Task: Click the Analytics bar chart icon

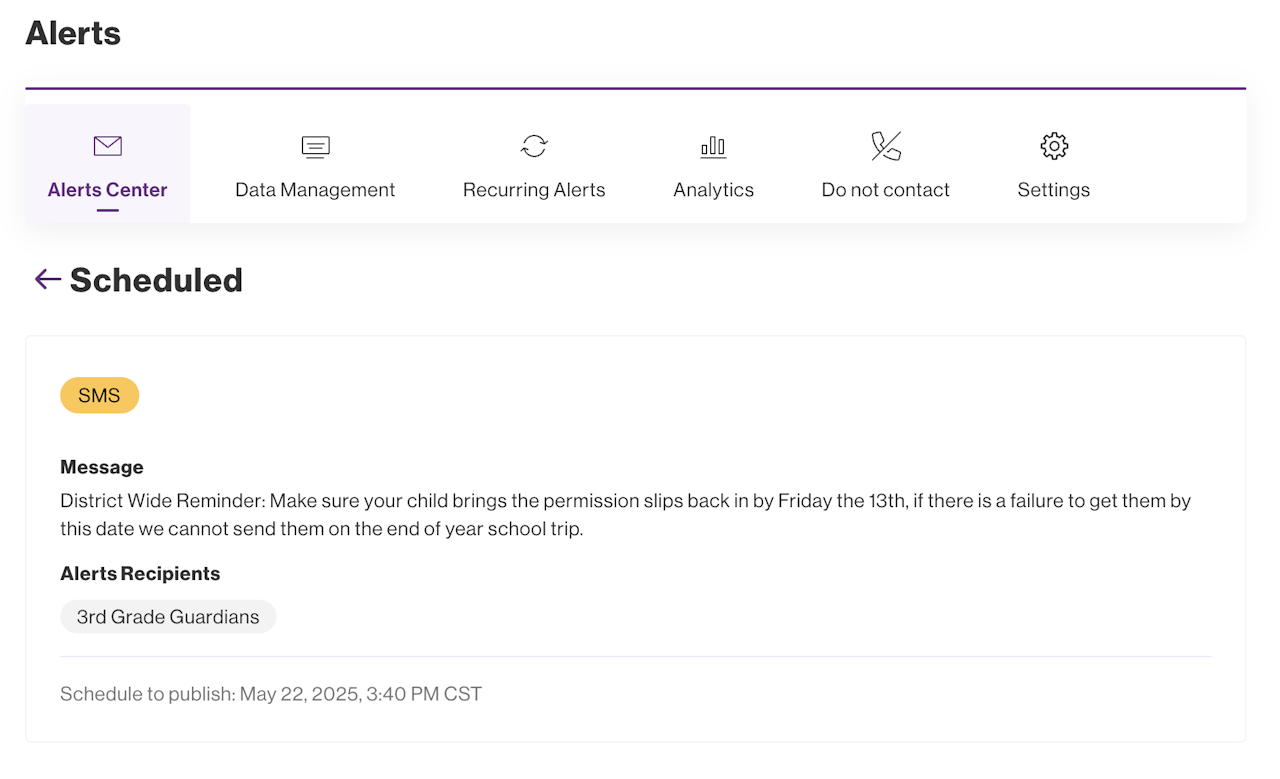Action: [713, 147]
